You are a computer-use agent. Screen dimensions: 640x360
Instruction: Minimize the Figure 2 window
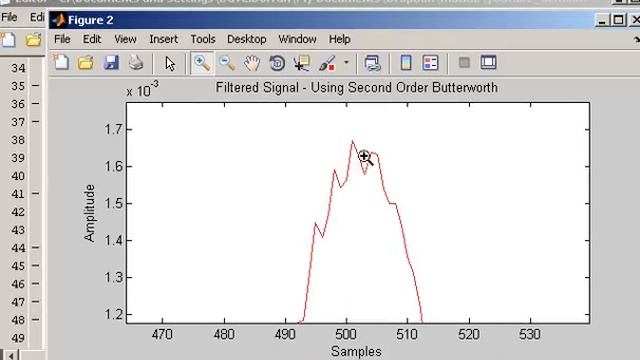[601, 20]
